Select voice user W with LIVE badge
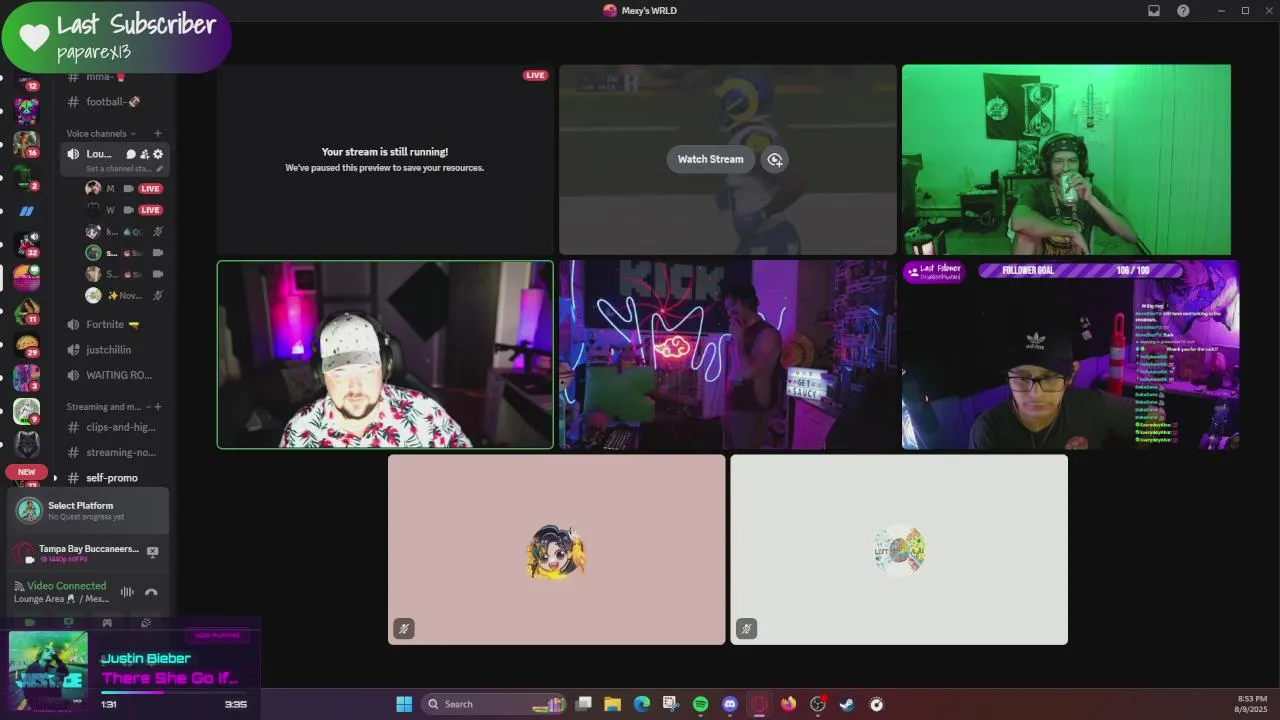 click(x=124, y=210)
